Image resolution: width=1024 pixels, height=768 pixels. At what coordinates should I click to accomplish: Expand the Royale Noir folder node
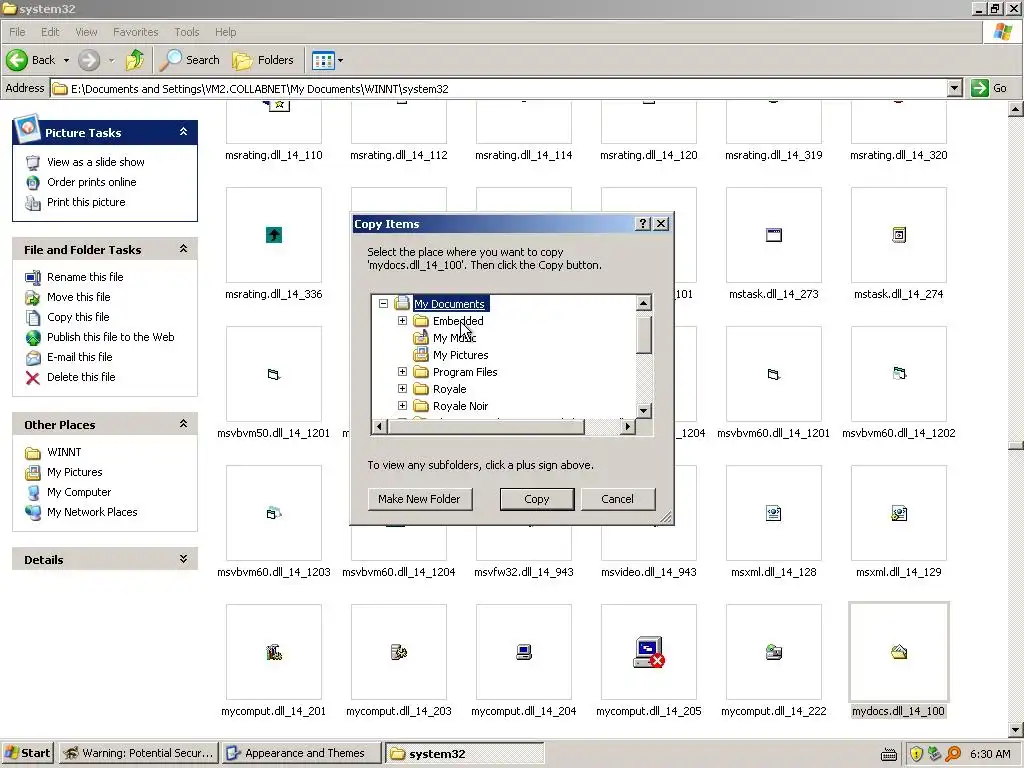tap(402, 406)
